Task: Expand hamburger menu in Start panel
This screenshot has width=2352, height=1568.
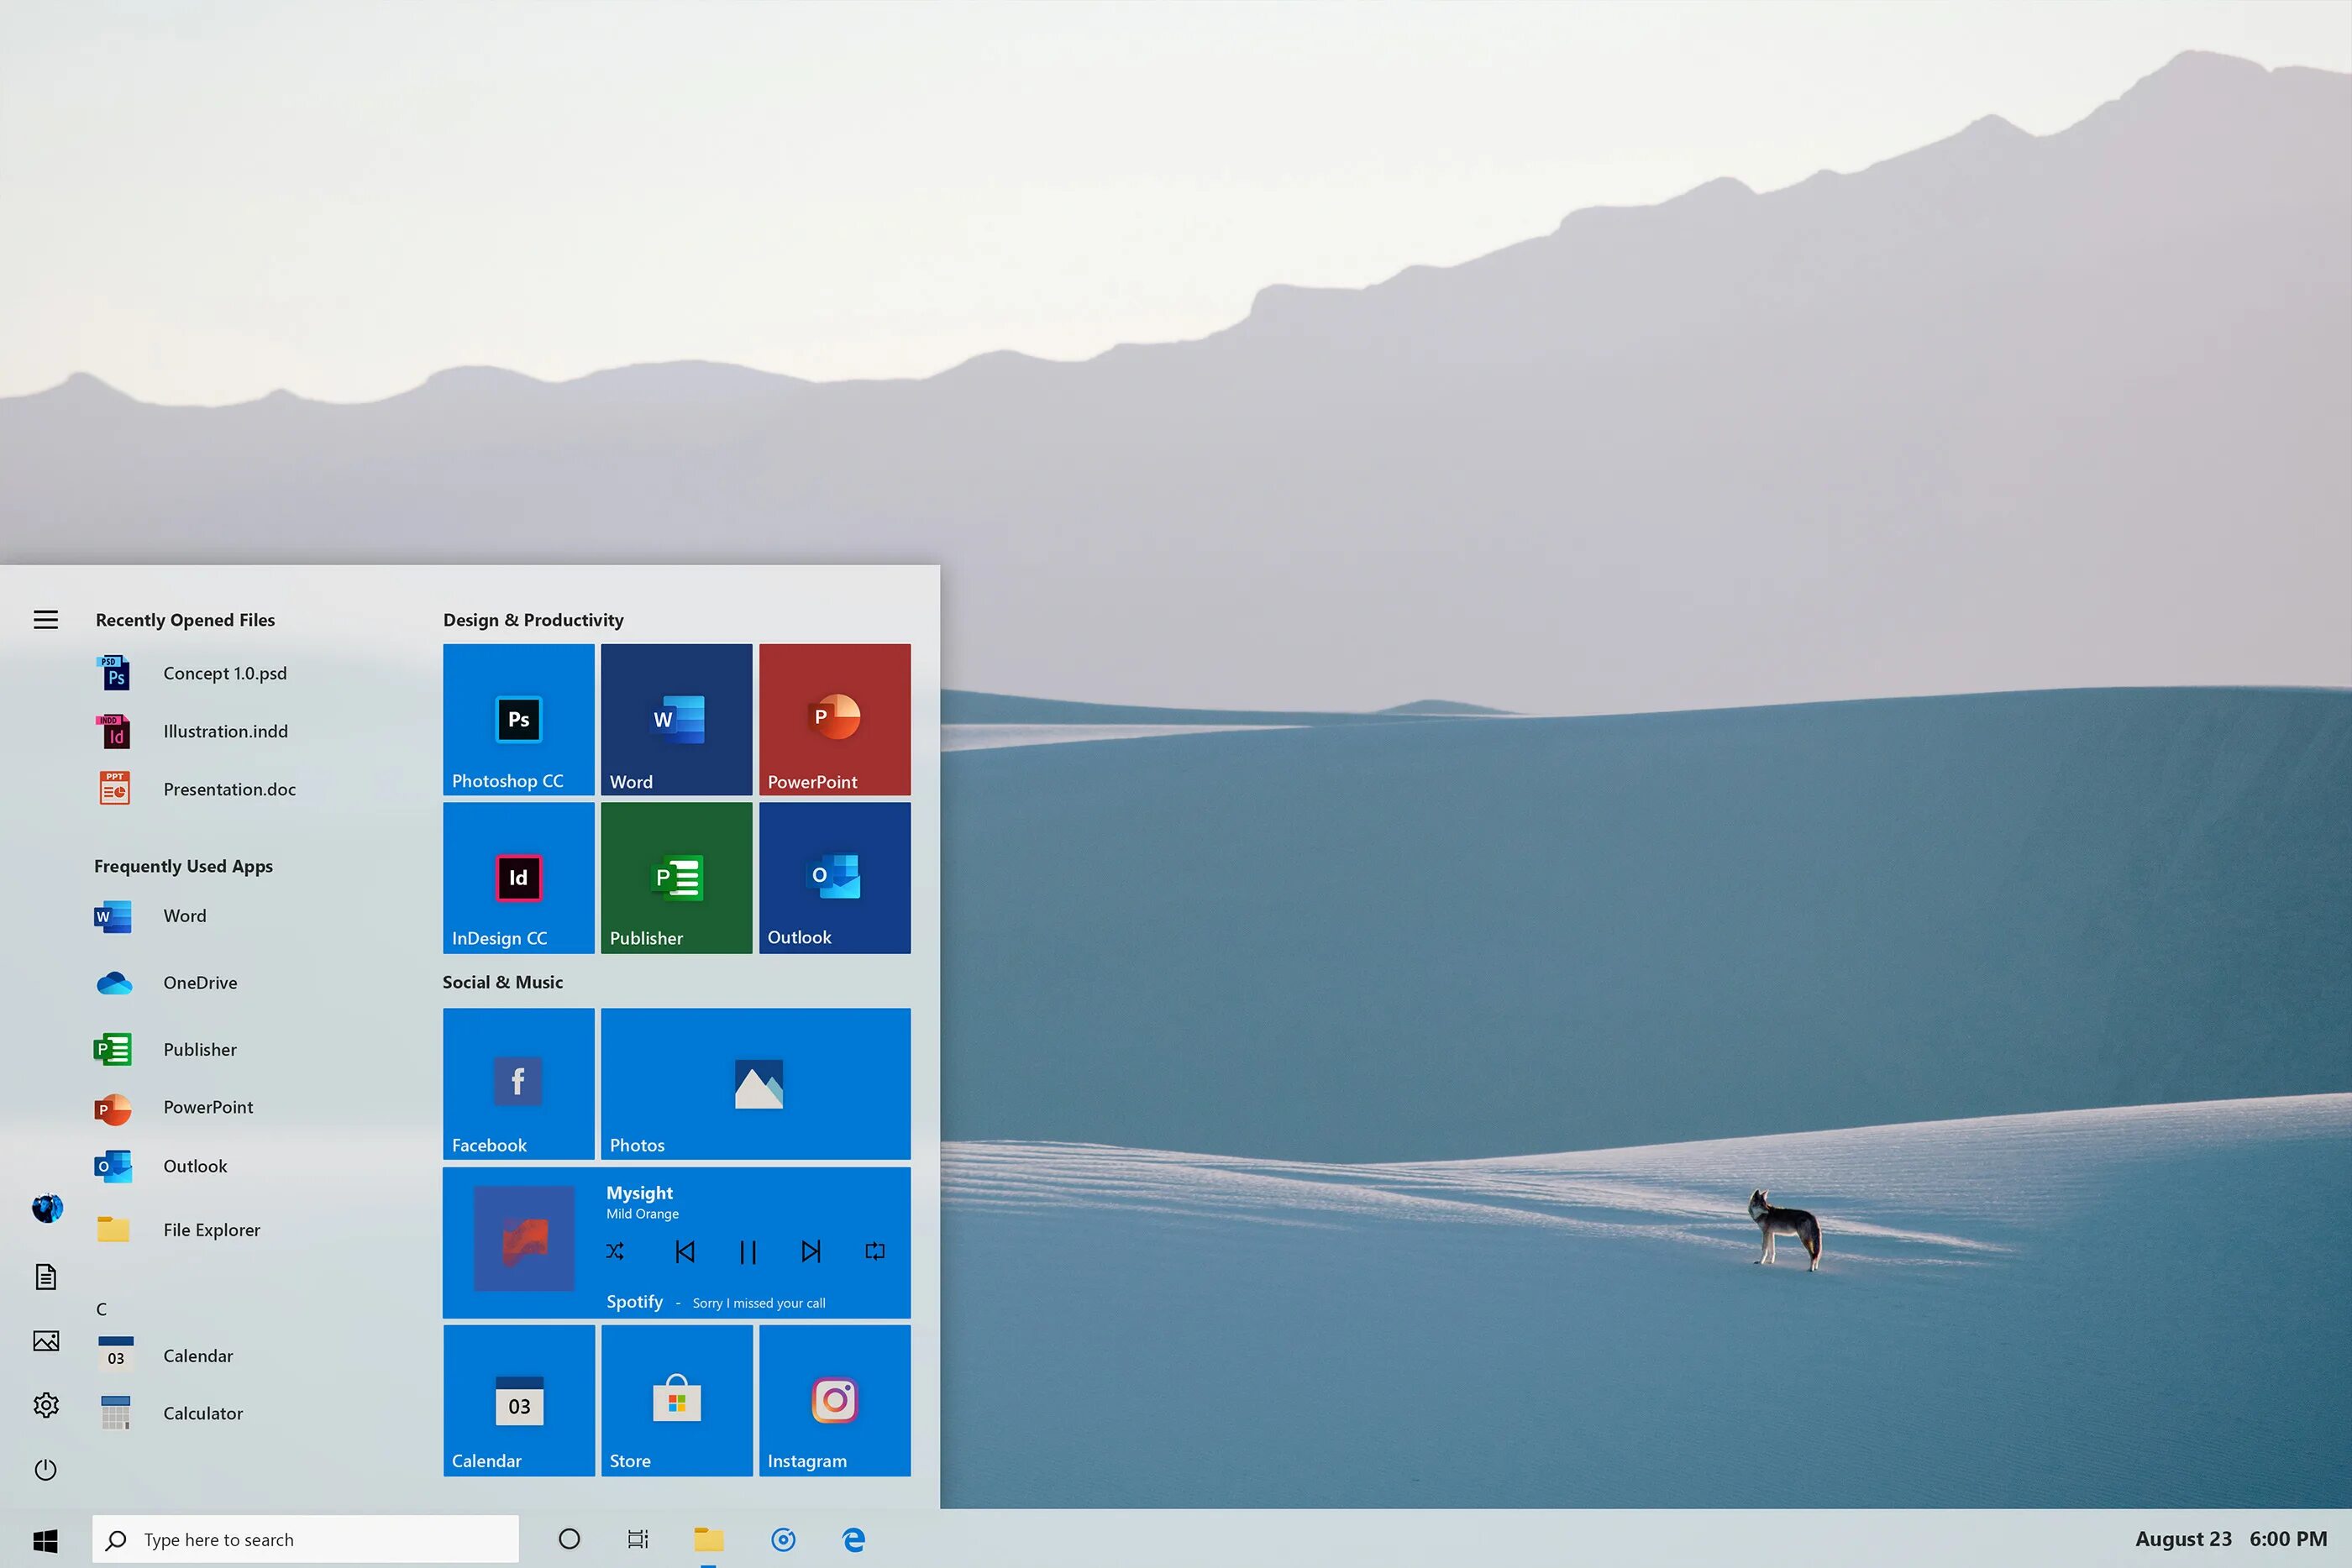Action: tap(45, 620)
